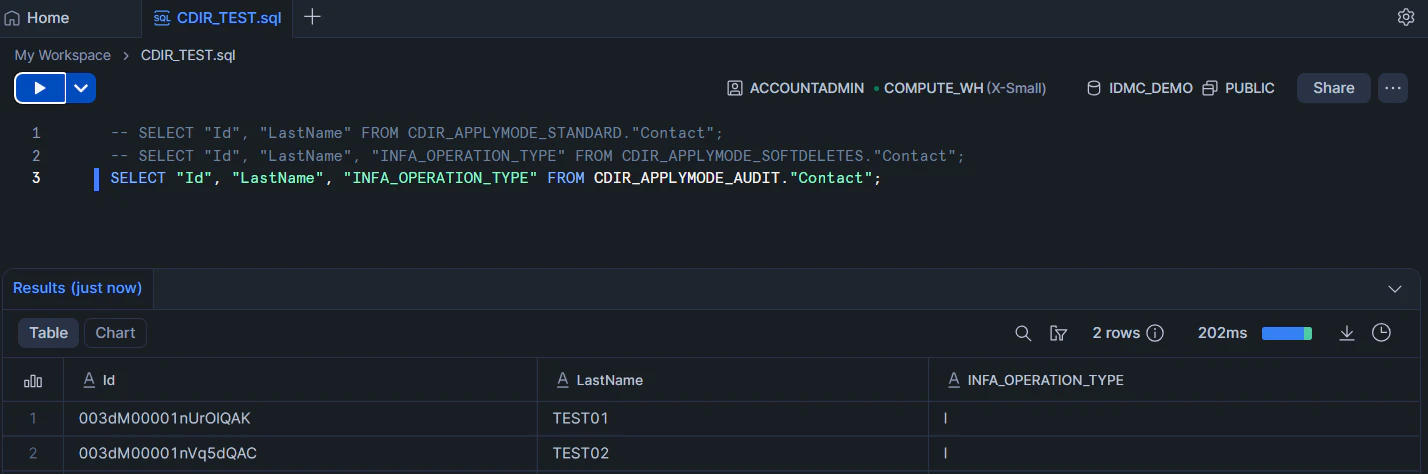Click the query duration progress bar

click(1287, 333)
